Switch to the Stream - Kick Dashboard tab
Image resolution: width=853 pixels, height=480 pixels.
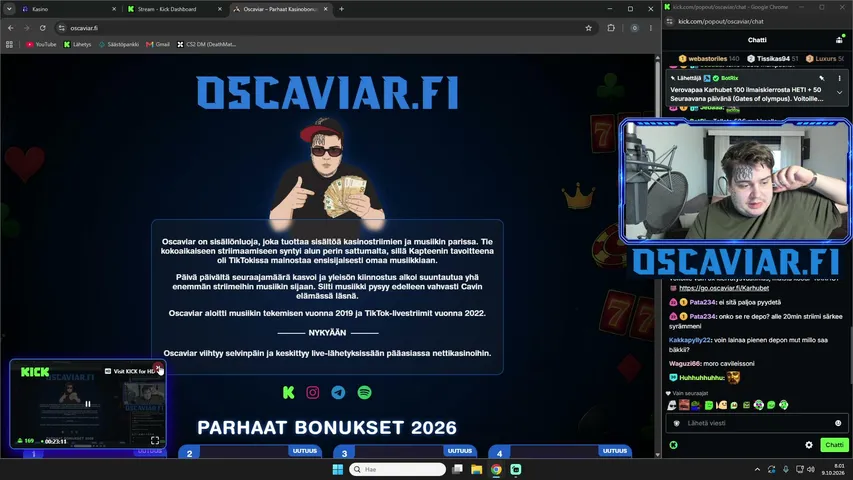pyautogui.click(x=174, y=9)
